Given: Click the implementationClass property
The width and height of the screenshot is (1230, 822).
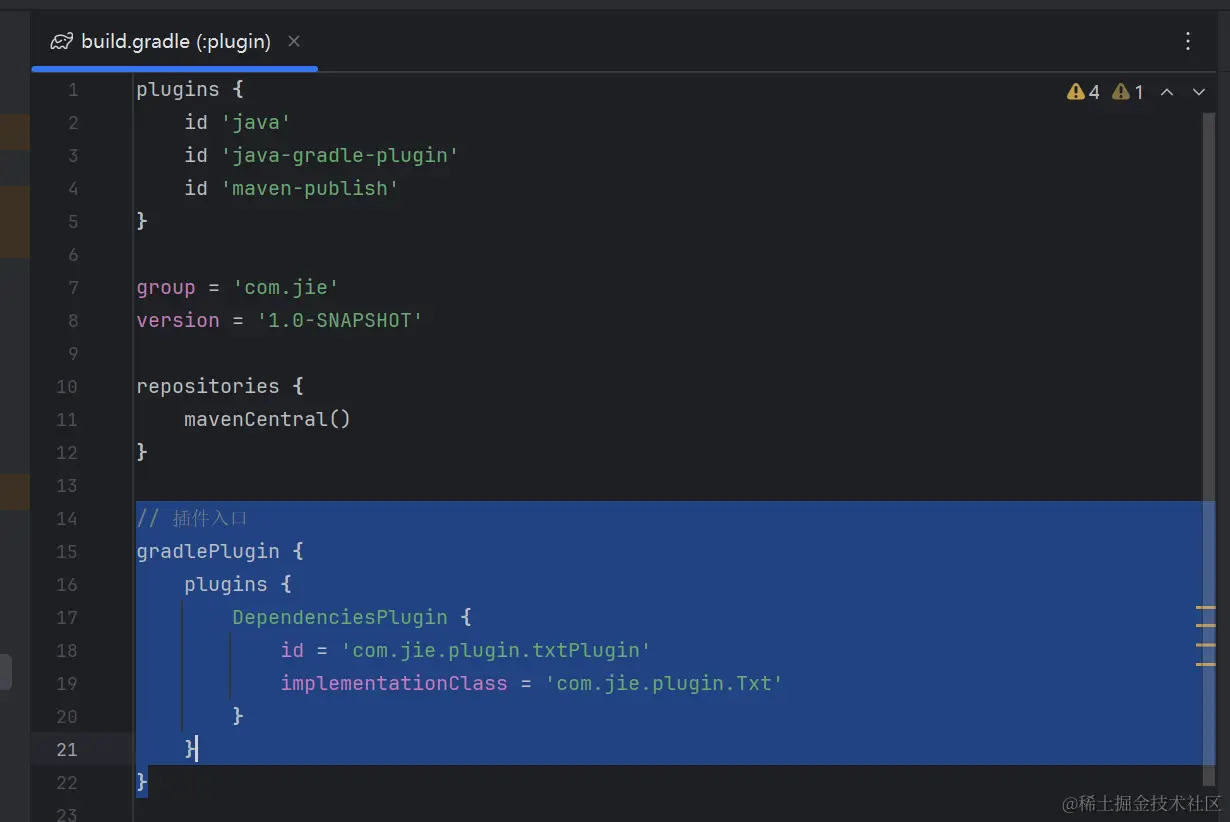Looking at the screenshot, I should [394, 683].
